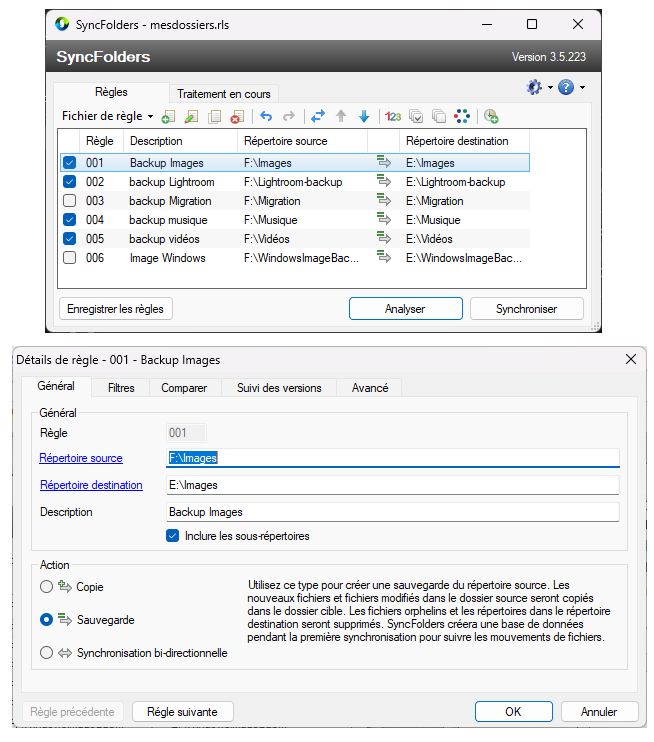654x742 pixels.
Task: Click the Répertoire source column header
Action: coord(302,141)
